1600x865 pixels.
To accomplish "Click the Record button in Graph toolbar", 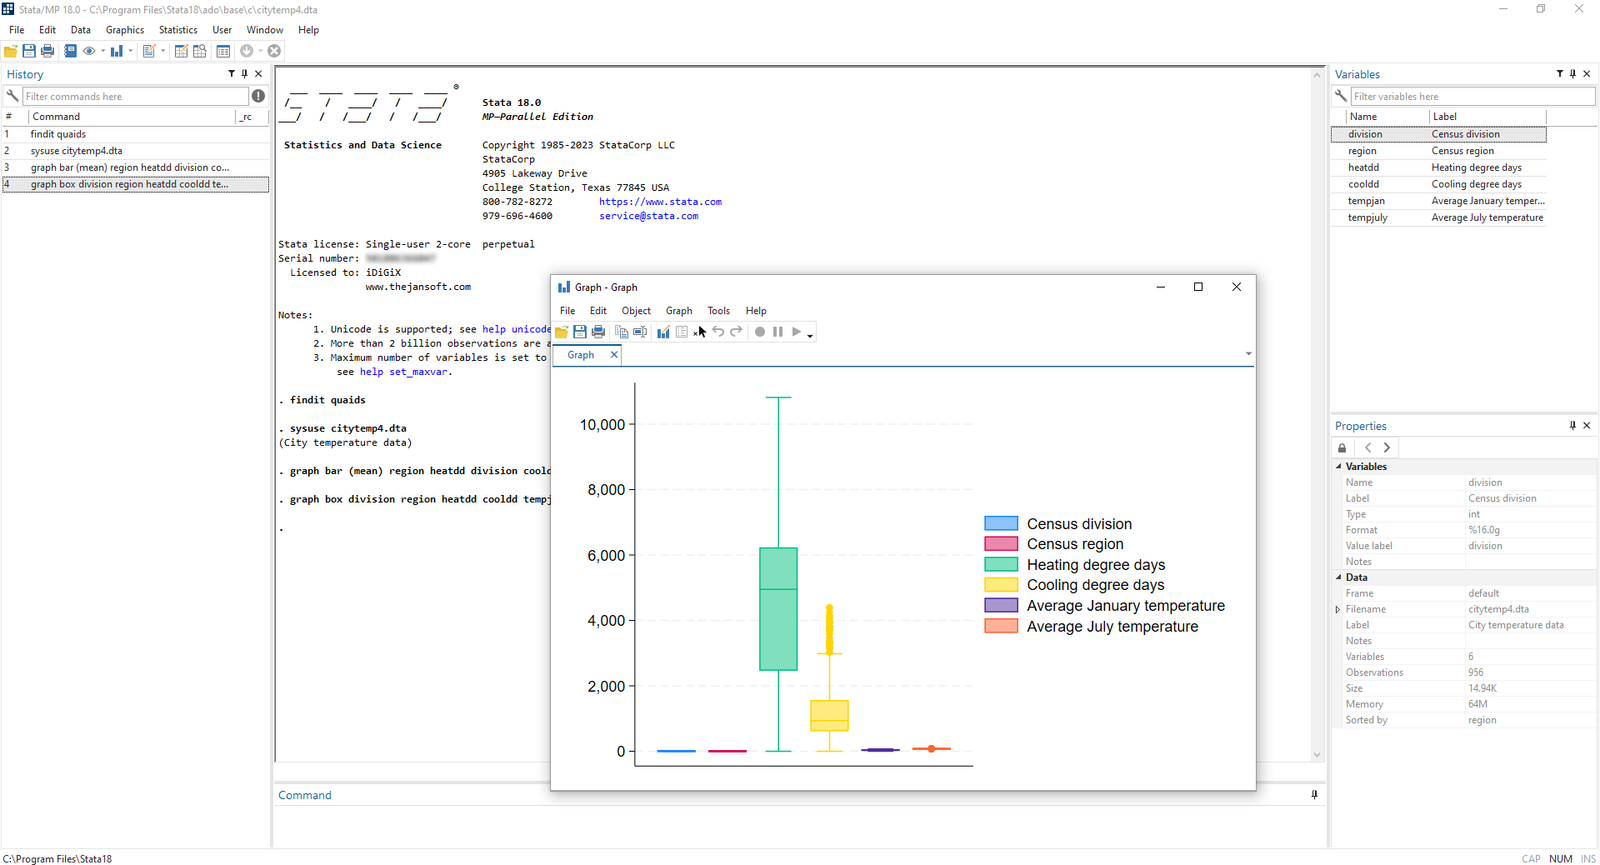I will click(760, 332).
